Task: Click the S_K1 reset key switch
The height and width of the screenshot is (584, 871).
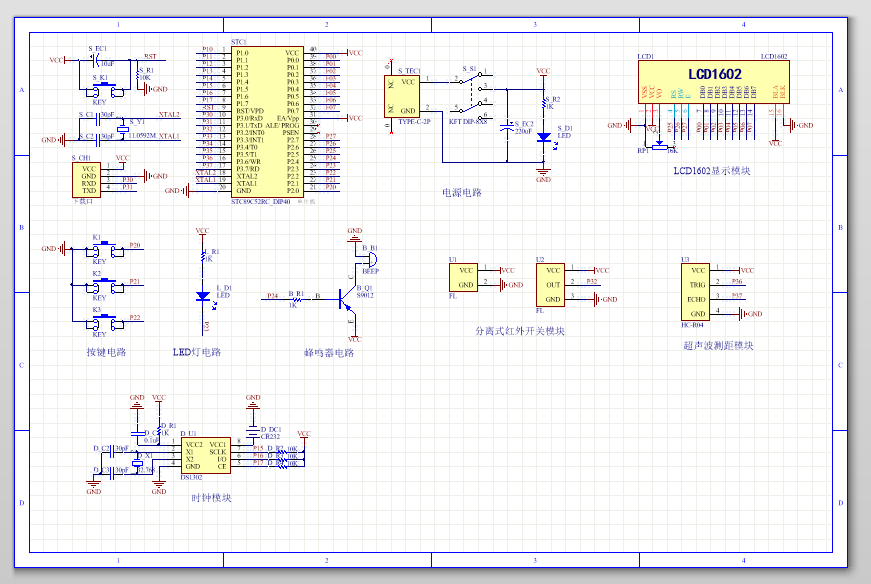Action: click(103, 89)
